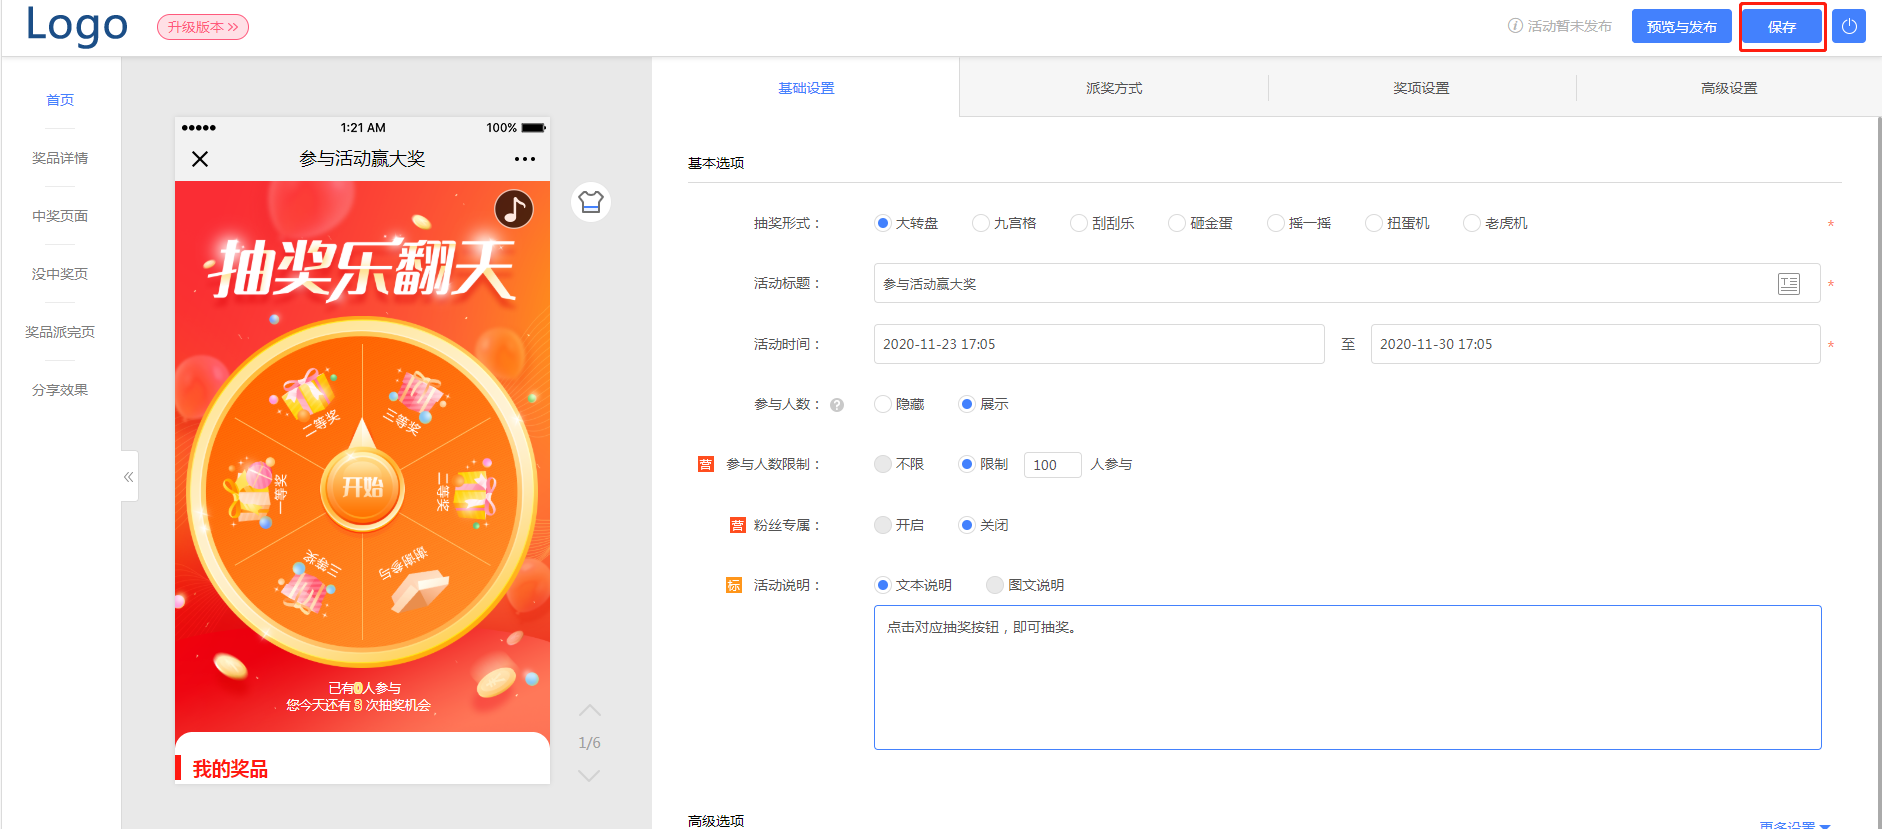
Task: Click the 我的奖品 heading in the preview
Action: 230,769
